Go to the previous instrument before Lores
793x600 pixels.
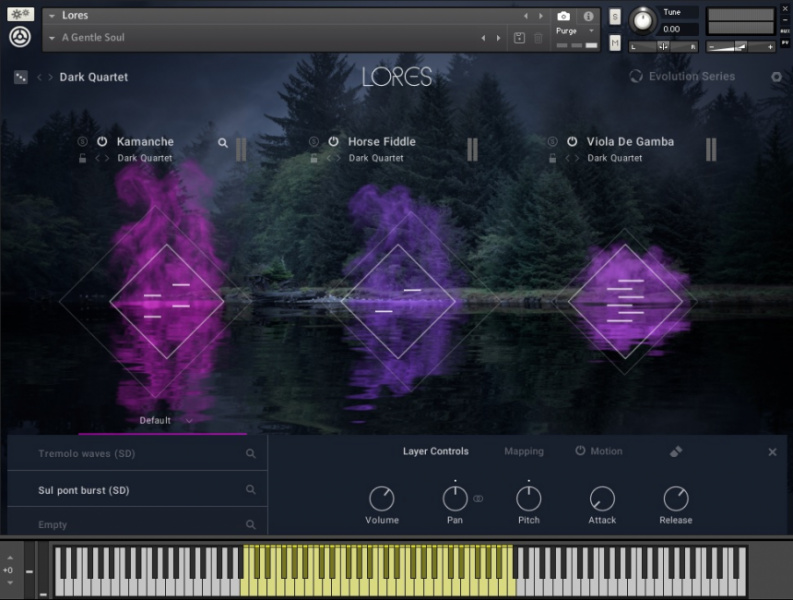(x=525, y=16)
